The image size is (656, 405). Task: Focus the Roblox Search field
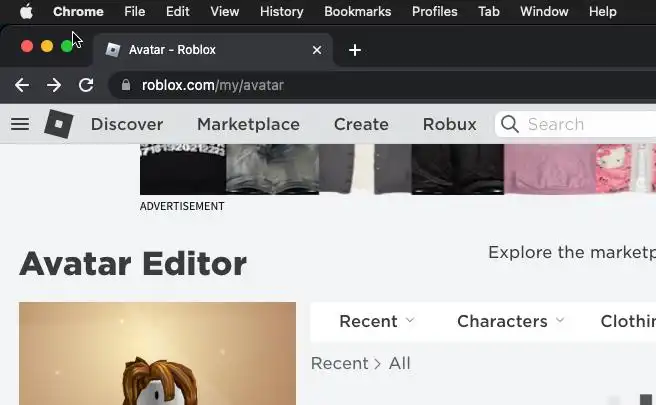(576, 124)
